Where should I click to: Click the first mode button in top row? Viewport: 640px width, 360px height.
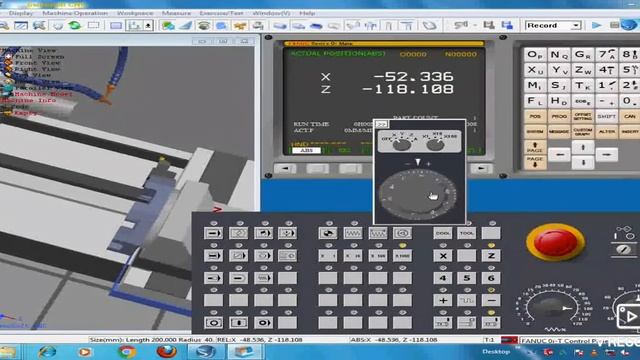[213, 233]
